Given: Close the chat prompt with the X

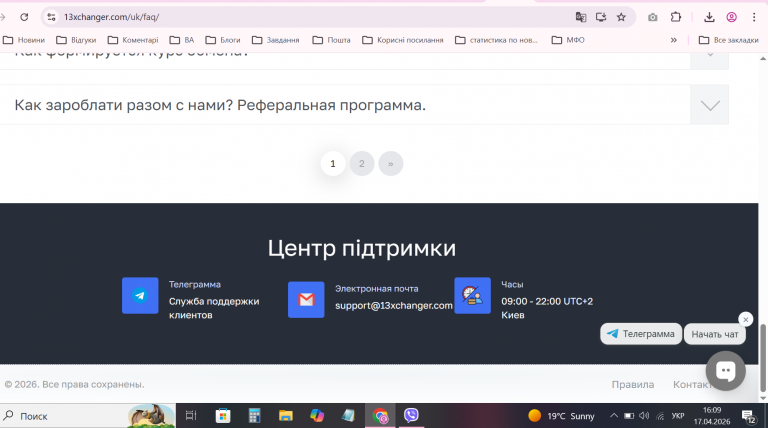Looking at the screenshot, I should click(x=745, y=320).
